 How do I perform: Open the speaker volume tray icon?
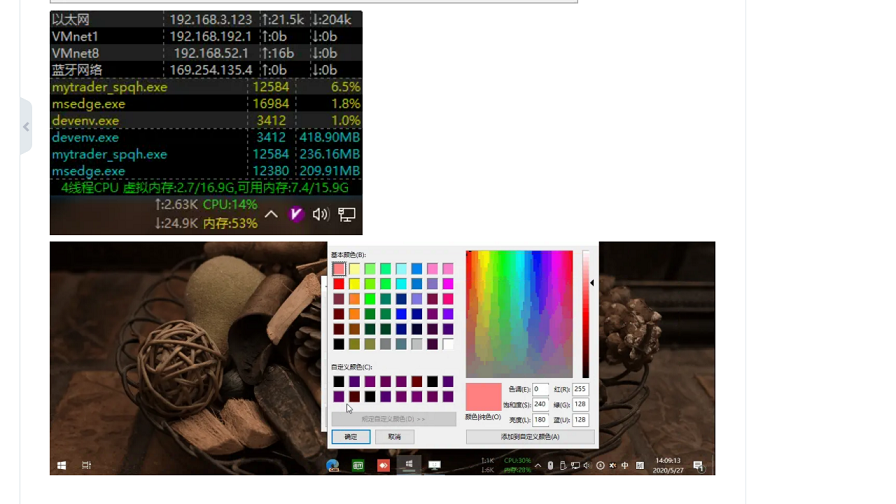[320, 214]
